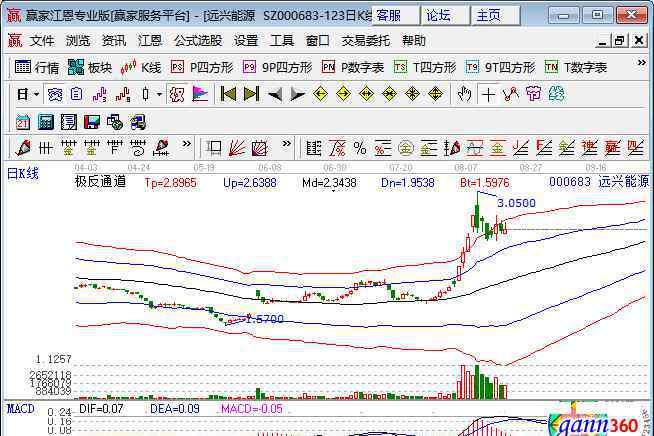Expand overflow chevron after pen-ruler tool
This screenshot has width=654, height=436.
[x=186, y=144]
